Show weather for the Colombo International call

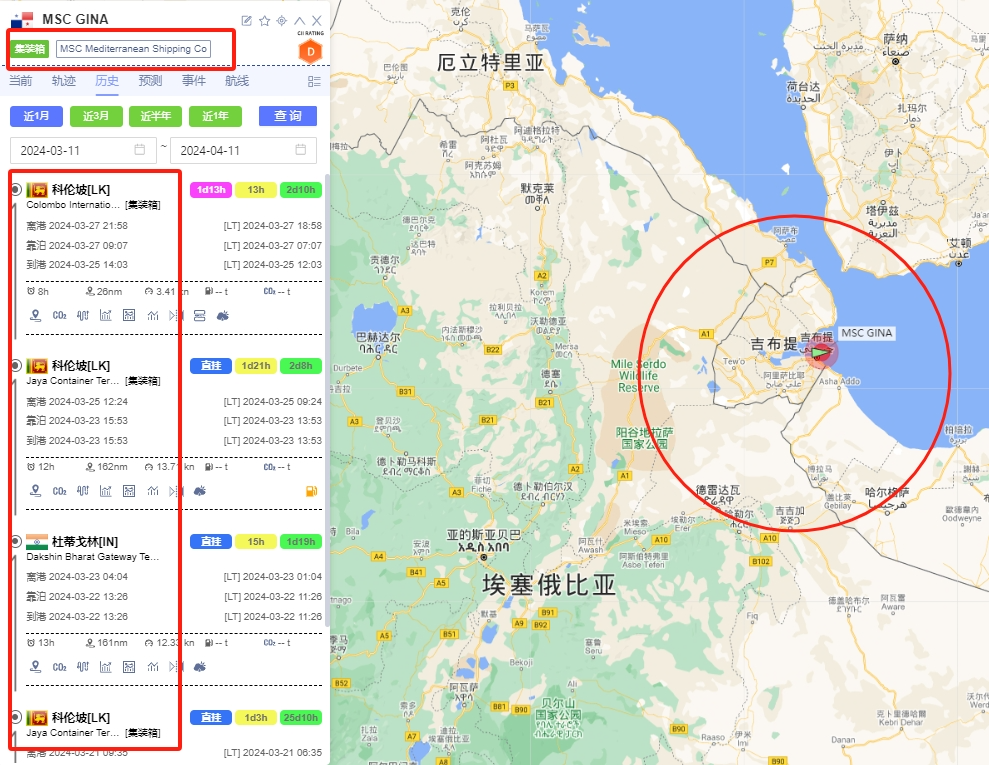pos(223,315)
